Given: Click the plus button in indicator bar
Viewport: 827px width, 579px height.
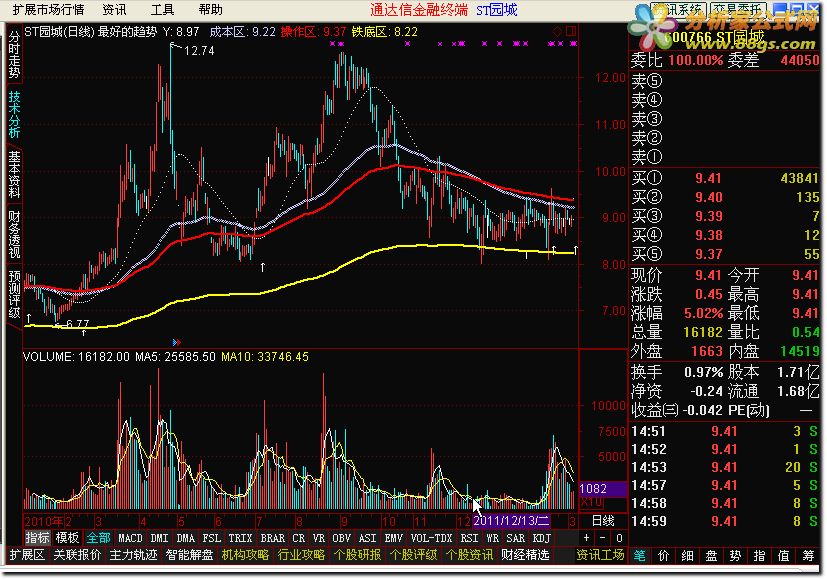Looking at the screenshot, I should 586,538.
